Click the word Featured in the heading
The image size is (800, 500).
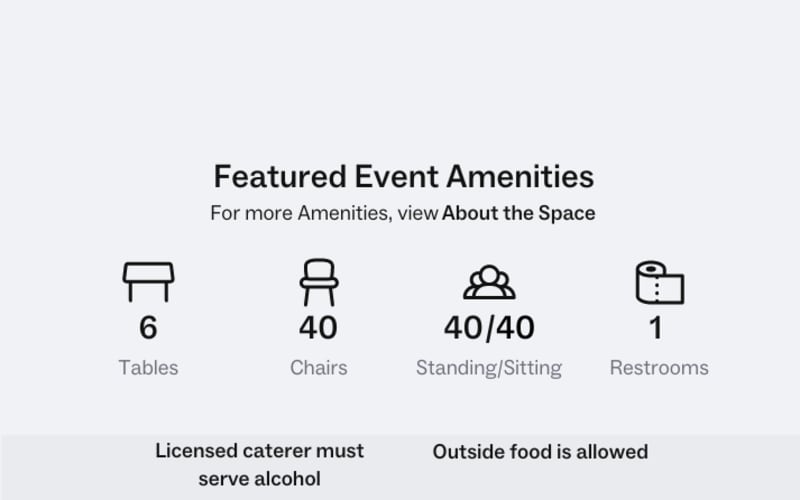(x=280, y=177)
